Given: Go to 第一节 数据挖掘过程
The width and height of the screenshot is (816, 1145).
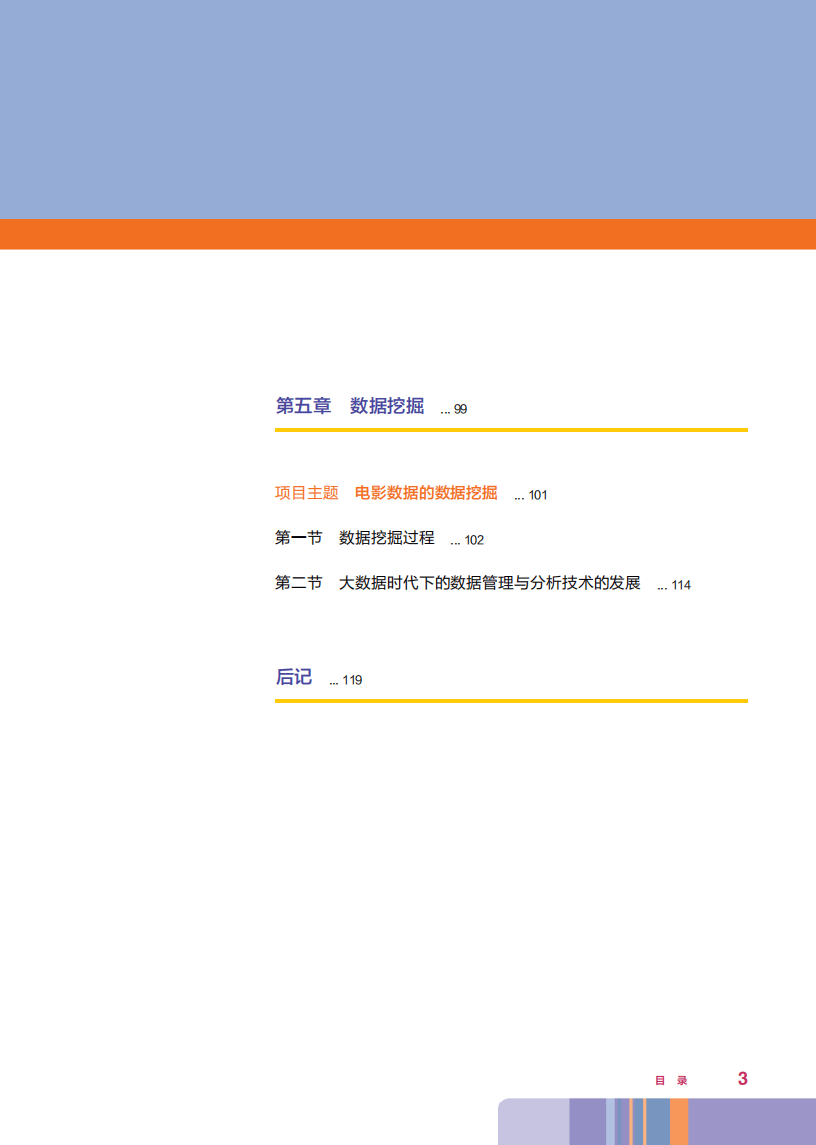Looking at the screenshot, I should tap(354, 538).
